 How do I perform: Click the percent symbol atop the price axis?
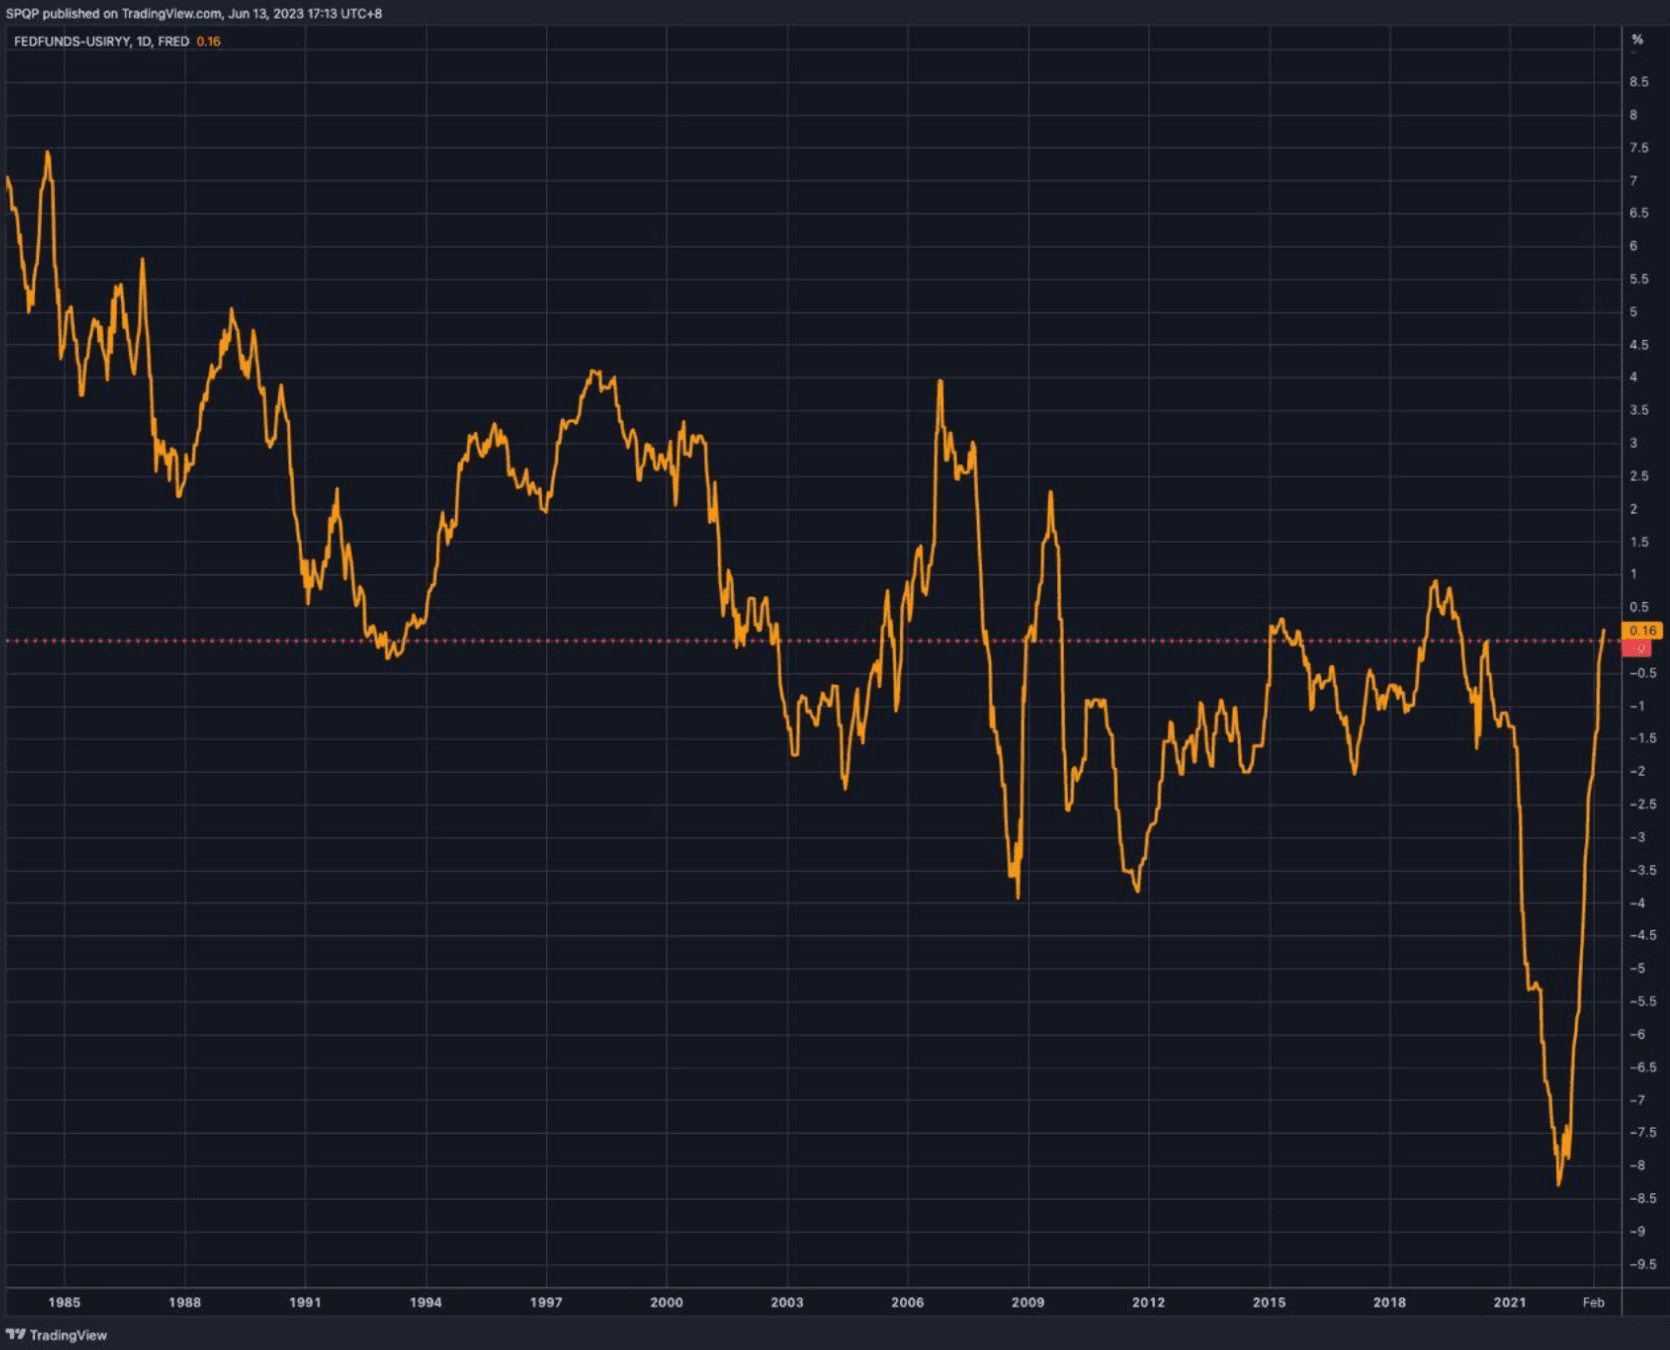[1637, 40]
